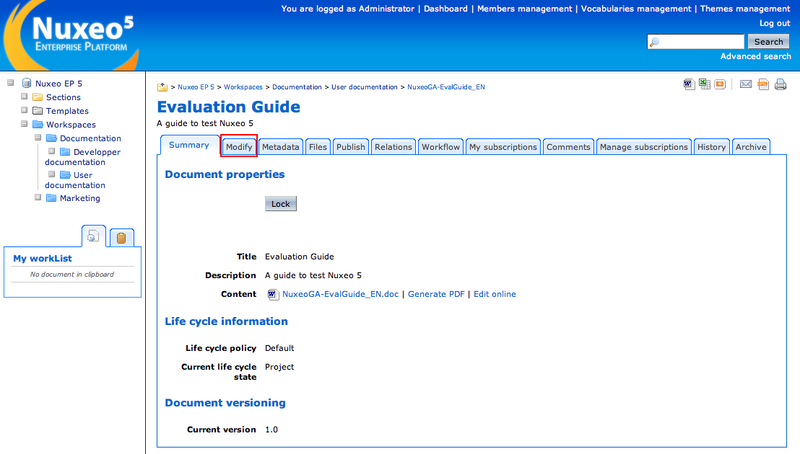Collapse the Documentation tree node
Viewport: 800px width, 454px height.
[38, 137]
